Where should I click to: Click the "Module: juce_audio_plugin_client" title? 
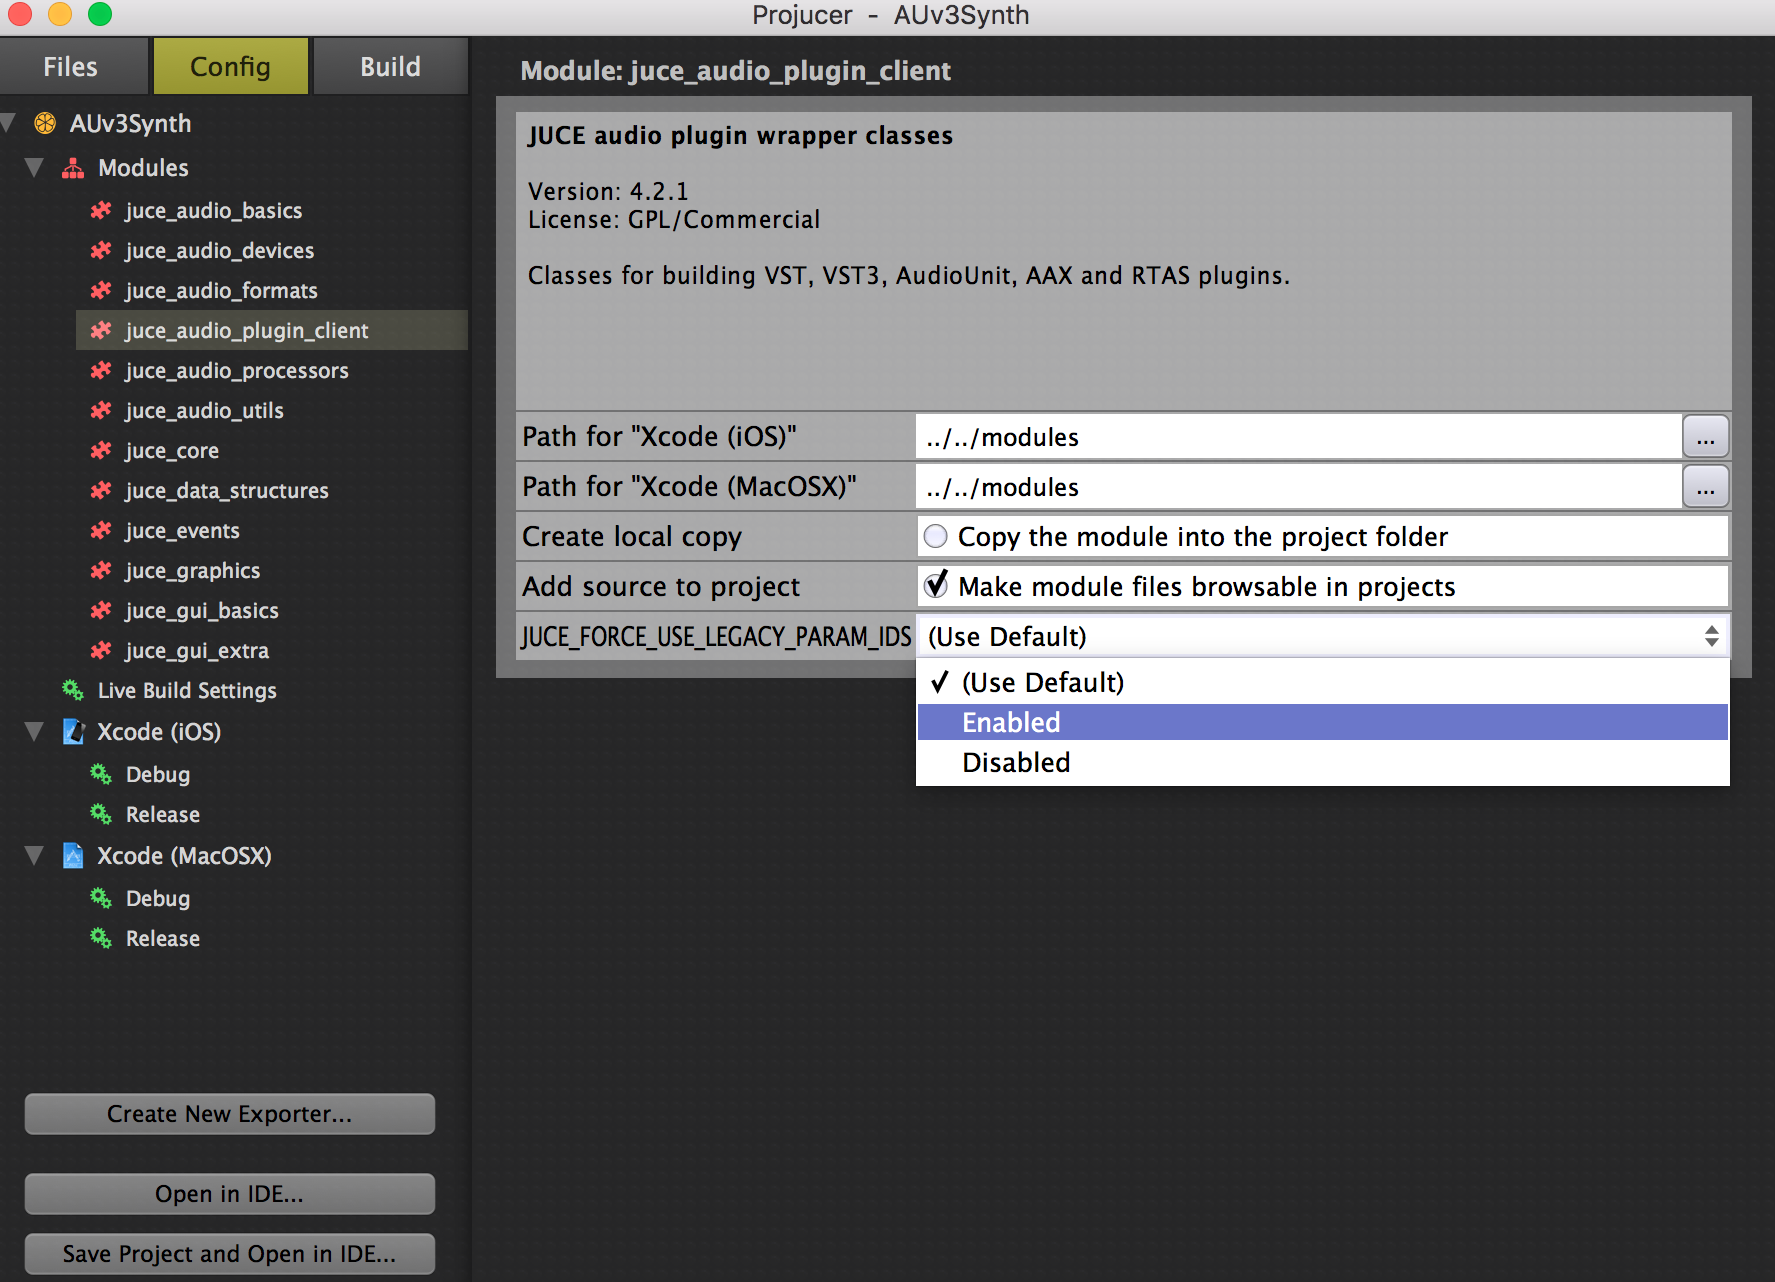point(736,71)
